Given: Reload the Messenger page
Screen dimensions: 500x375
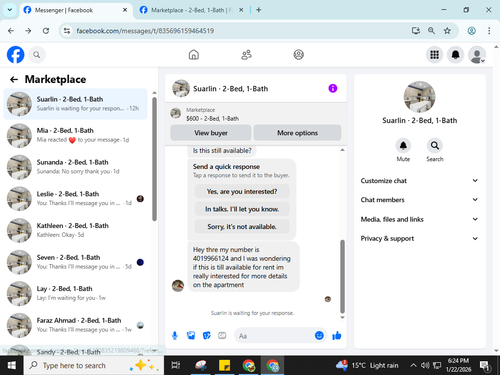Looking at the screenshot, I should pos(46,31).
